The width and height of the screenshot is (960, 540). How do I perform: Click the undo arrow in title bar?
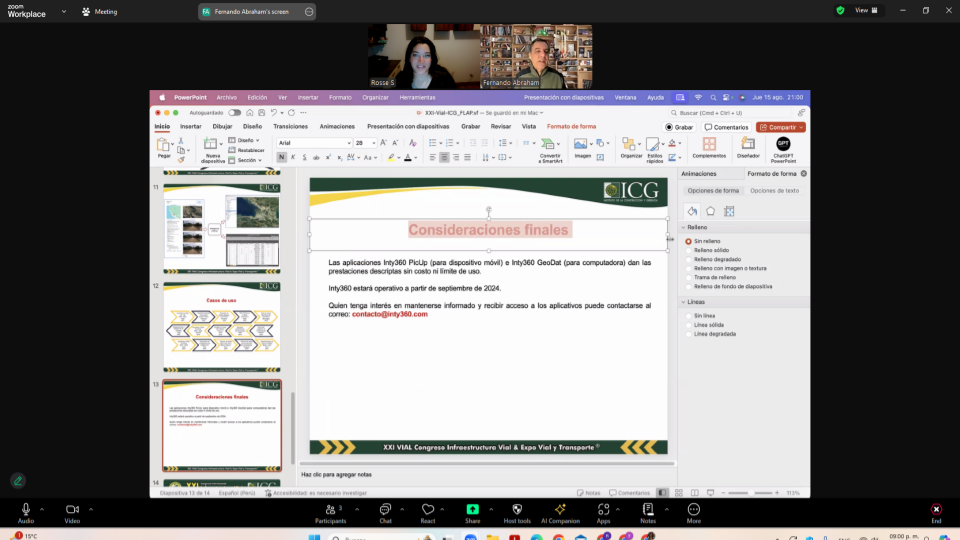pos(274,113)
